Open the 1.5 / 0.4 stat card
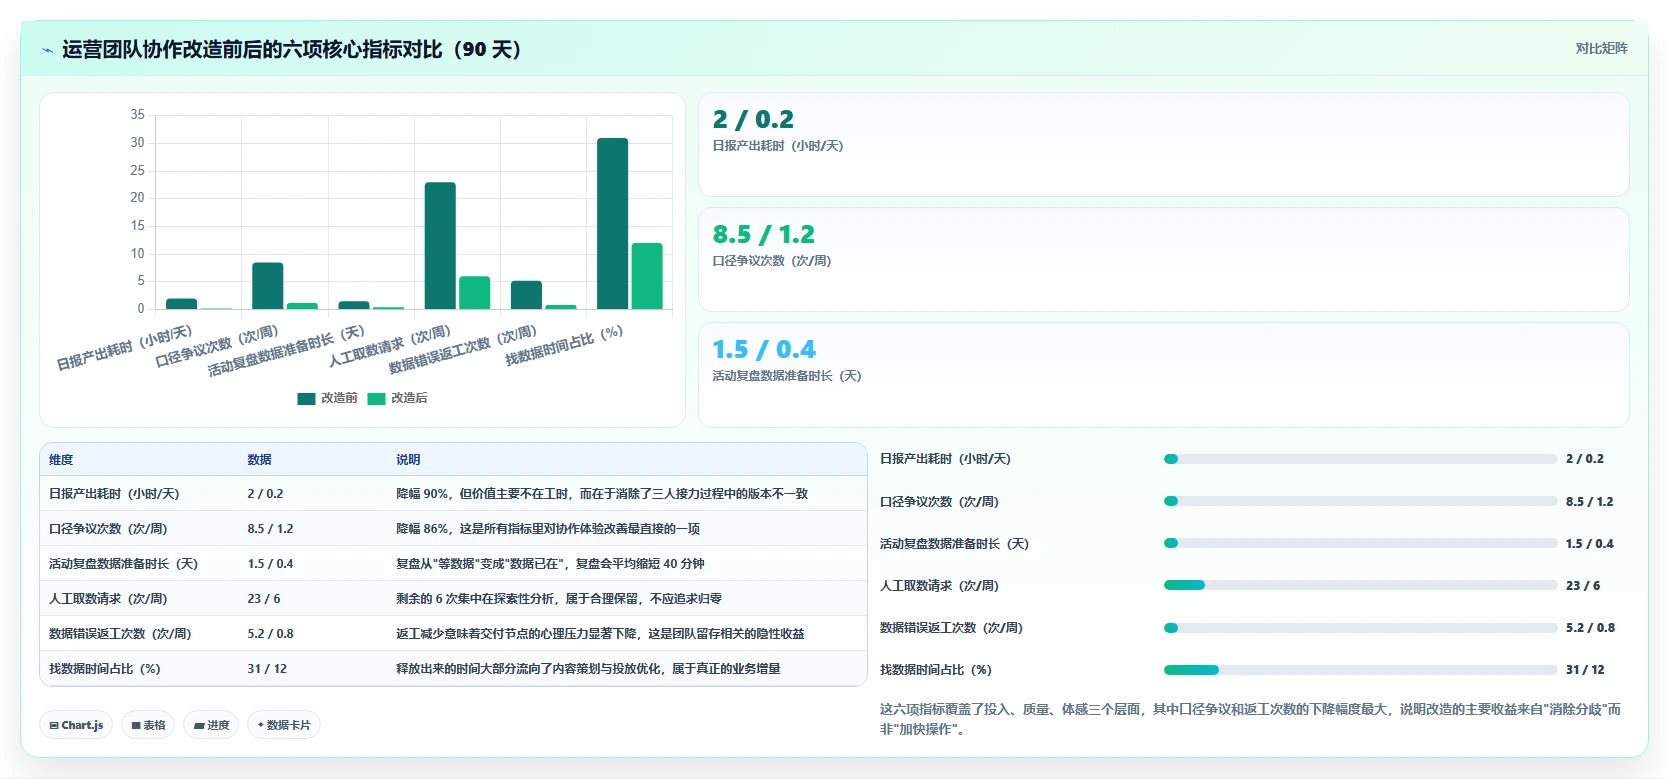Viewport: 1669px width, 779px height. (1163, 374)
